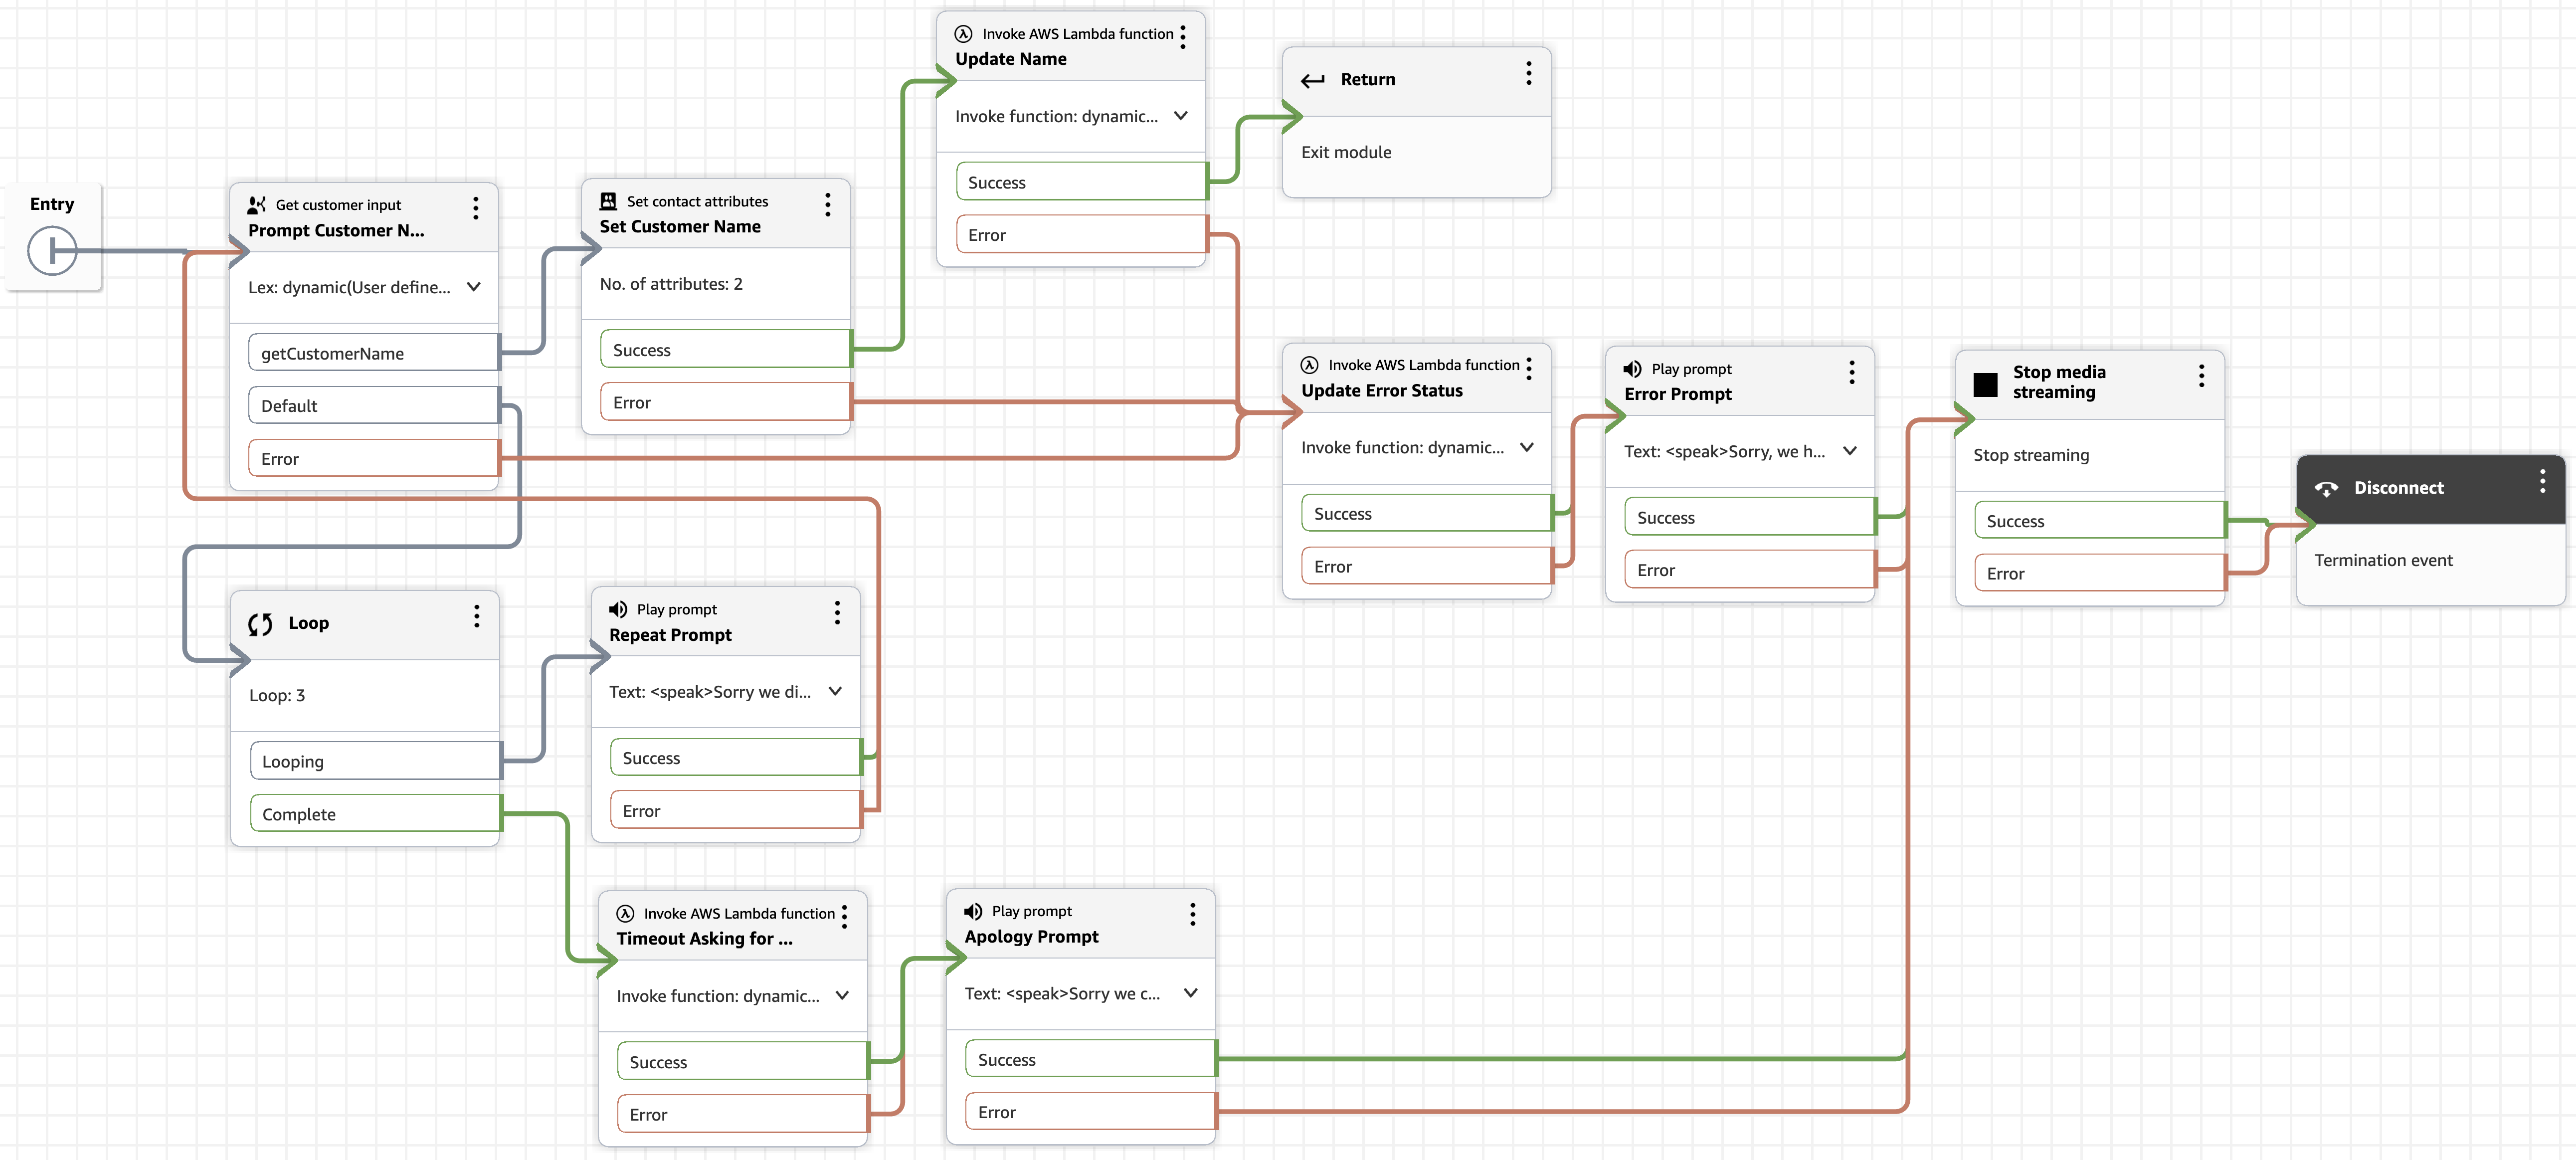
Task: Expand Repeat Prompt text chevron
Action: (835, 691)
